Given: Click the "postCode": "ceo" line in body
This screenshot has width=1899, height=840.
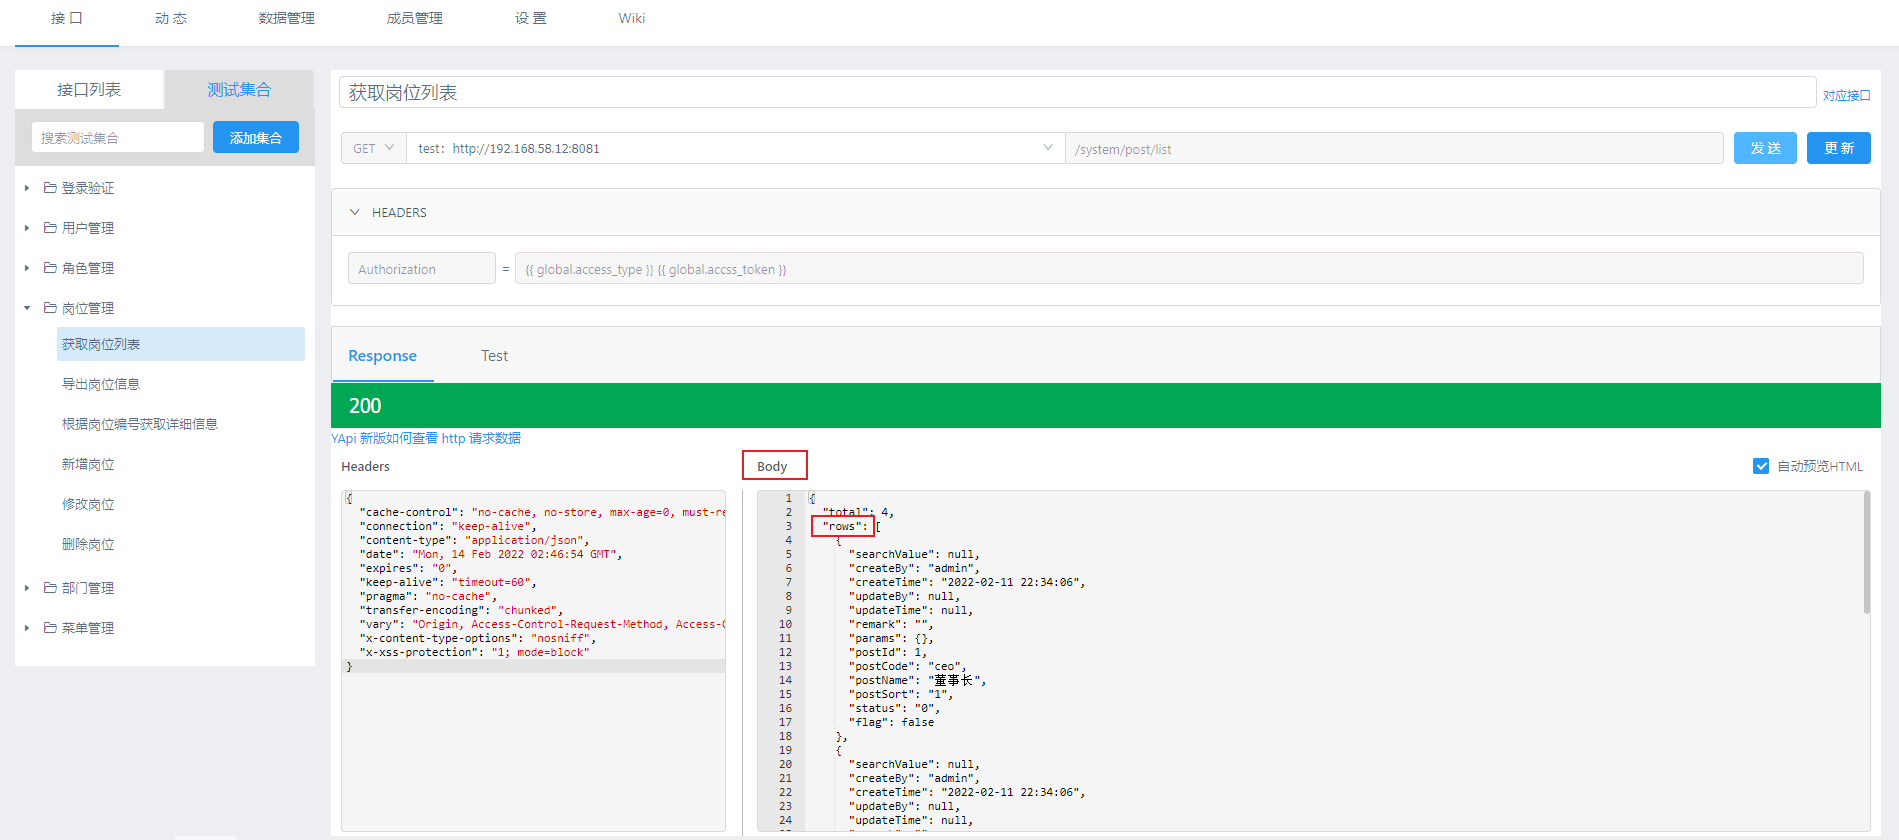Looking at the screenshot, I should coord(907,666).
